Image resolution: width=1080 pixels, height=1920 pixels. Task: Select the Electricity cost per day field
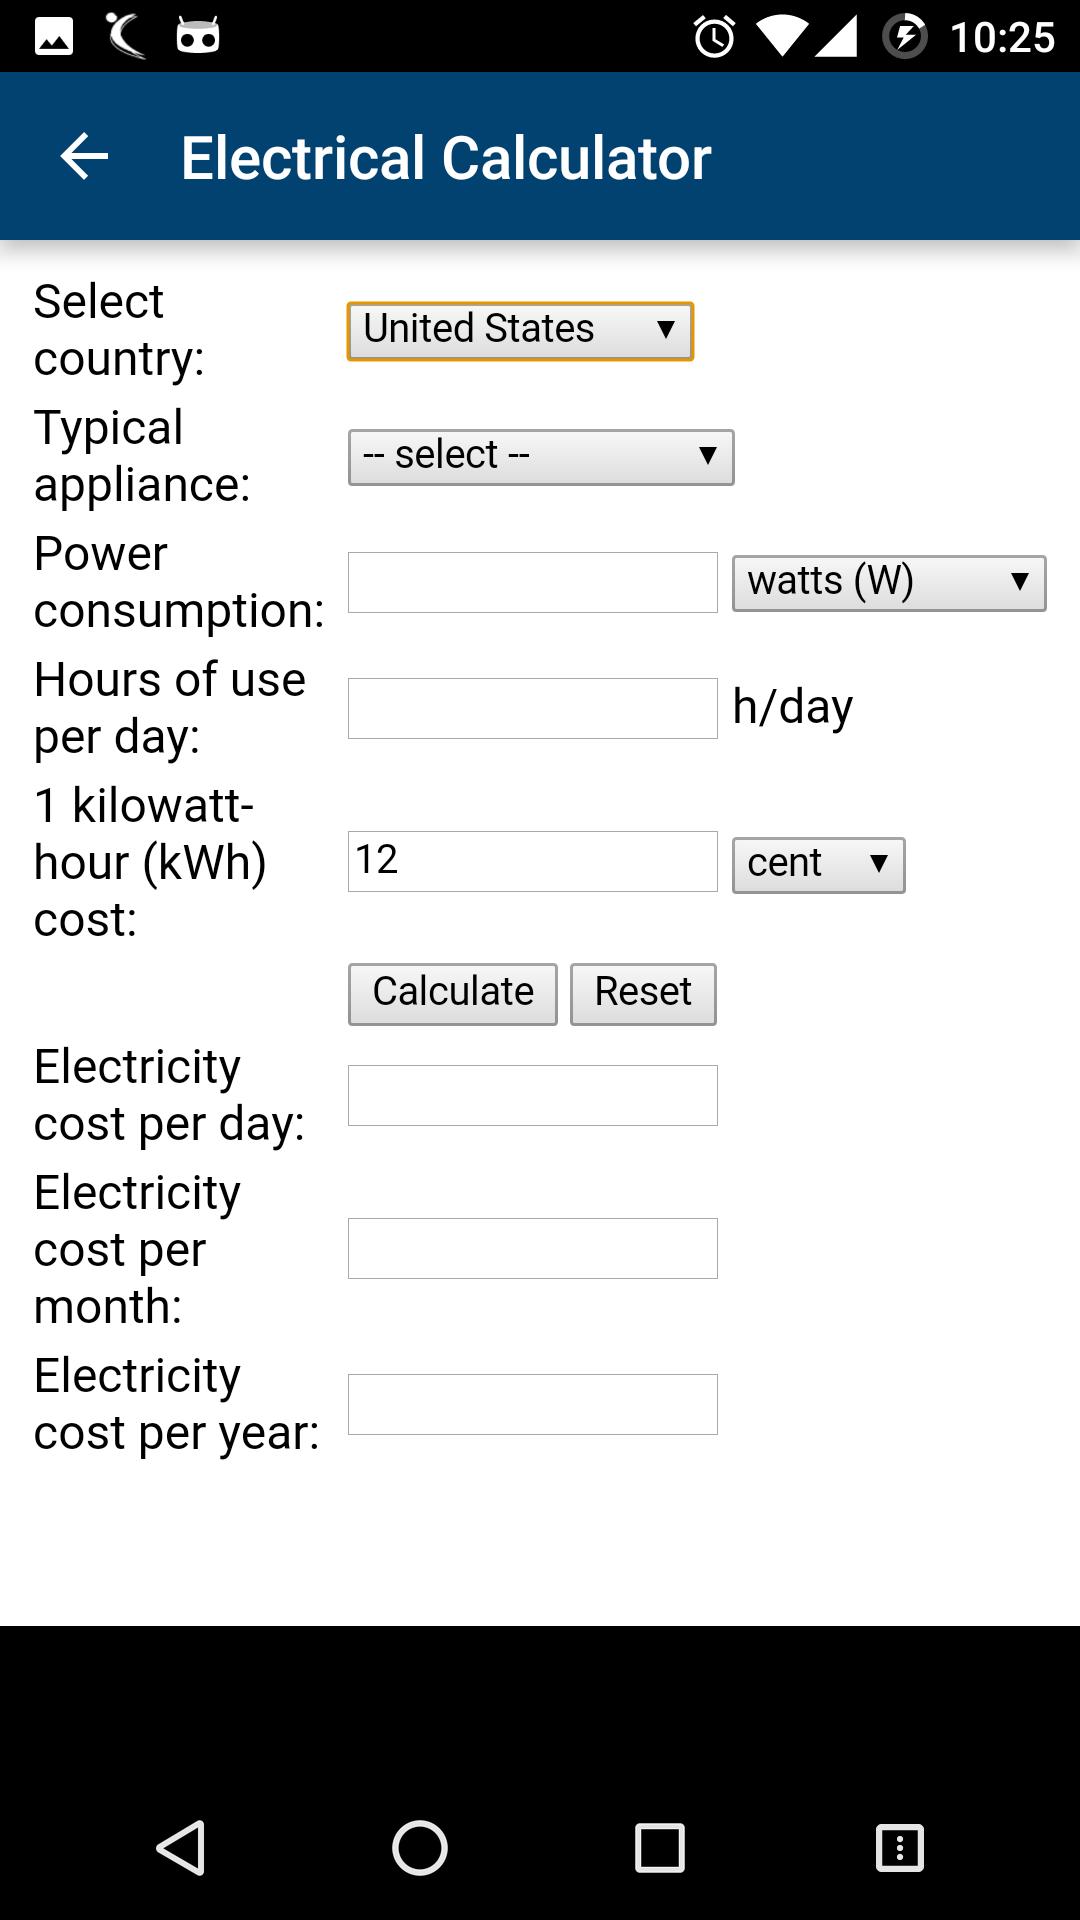point(533,1095)
